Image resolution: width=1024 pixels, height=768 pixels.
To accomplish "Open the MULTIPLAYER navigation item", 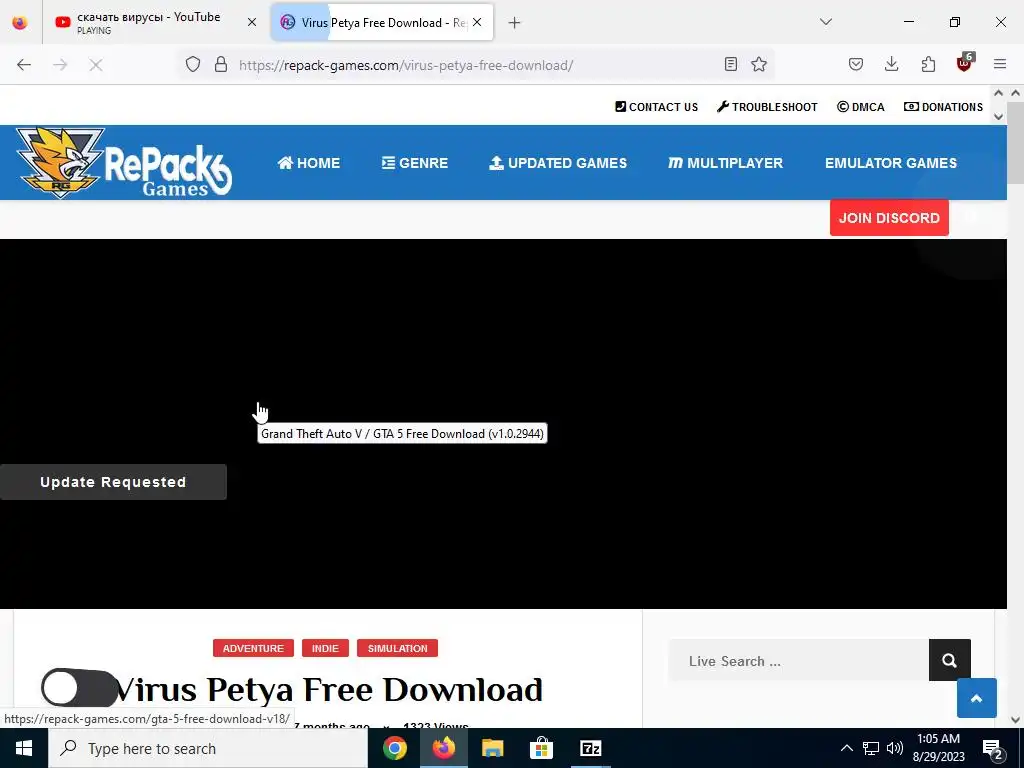I will [725, 163].
